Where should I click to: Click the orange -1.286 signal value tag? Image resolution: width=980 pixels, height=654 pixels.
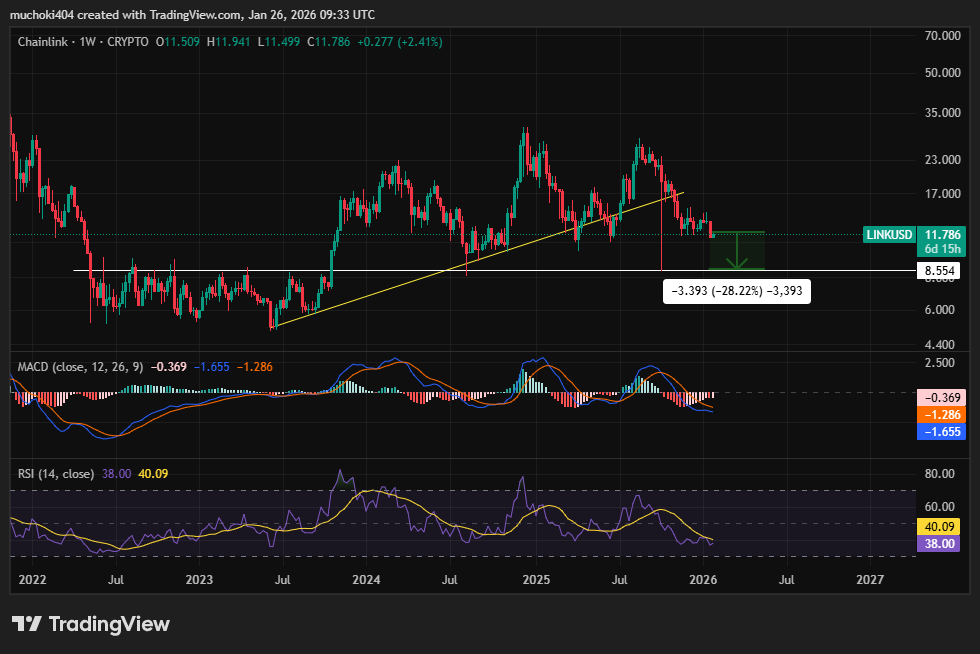(940, 414)
